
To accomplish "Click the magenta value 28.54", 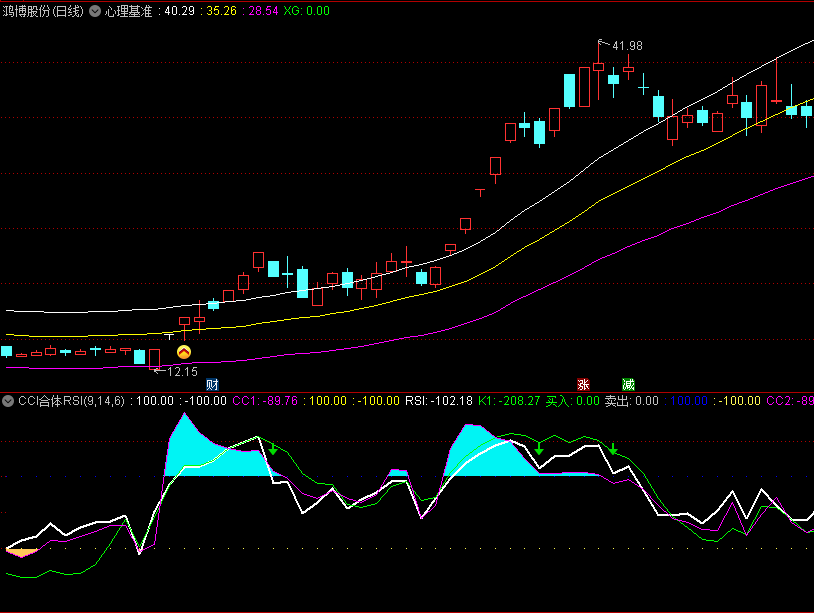I will click(x=264, y=11).
